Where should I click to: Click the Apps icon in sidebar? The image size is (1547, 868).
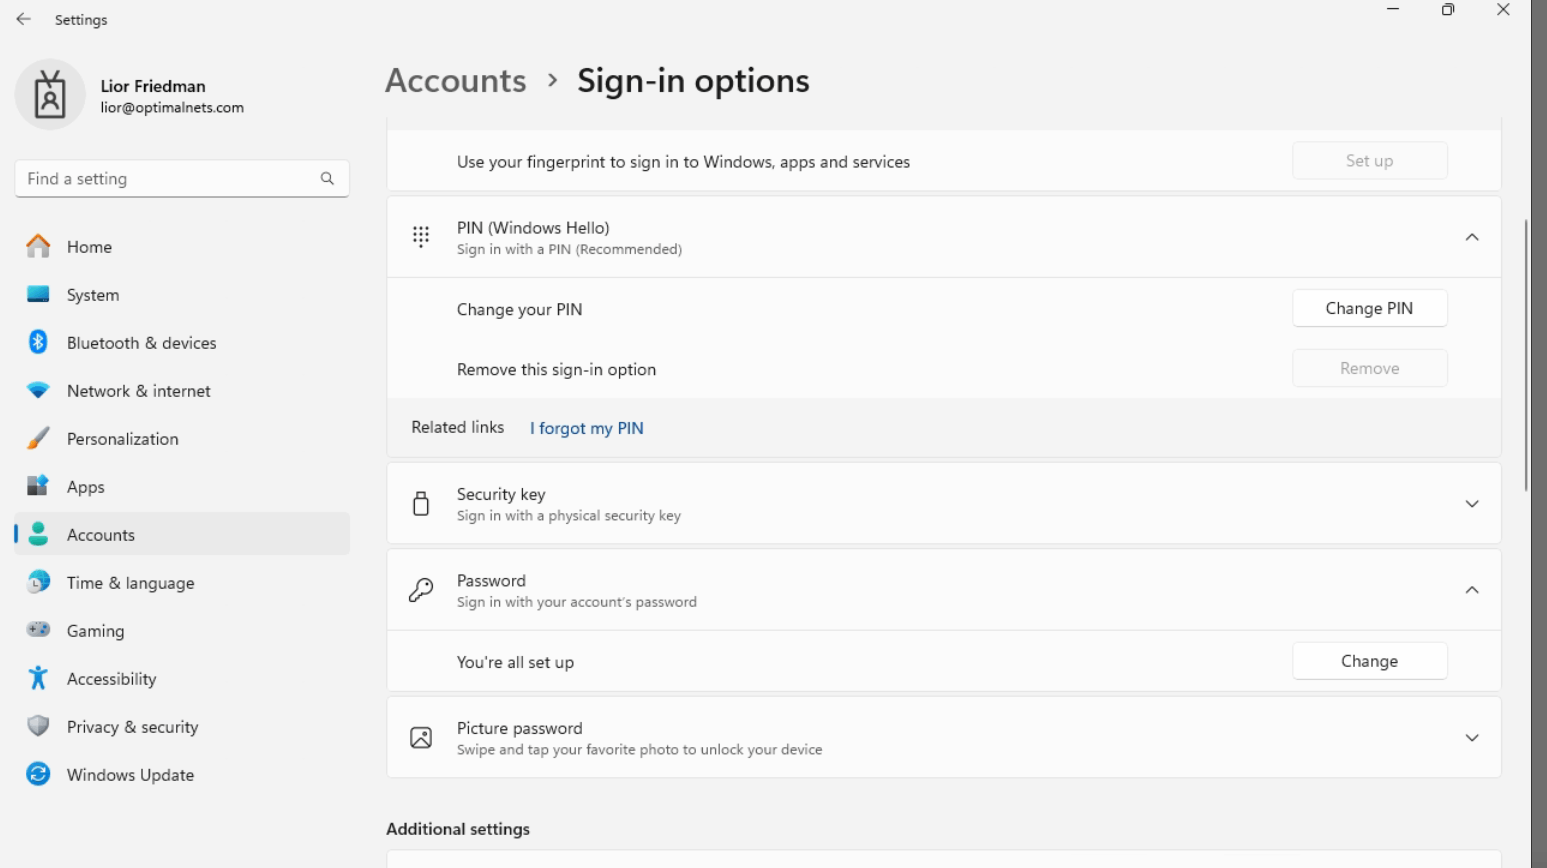pos(38,486)
